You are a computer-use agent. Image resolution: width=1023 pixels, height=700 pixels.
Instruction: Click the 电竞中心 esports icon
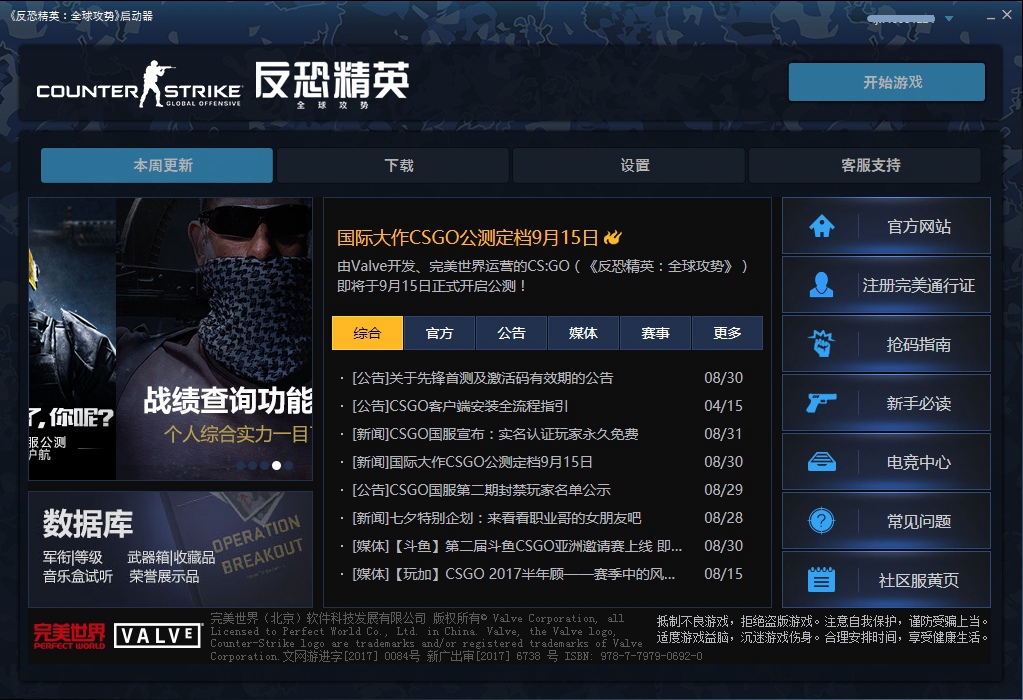tap(821, 462)
